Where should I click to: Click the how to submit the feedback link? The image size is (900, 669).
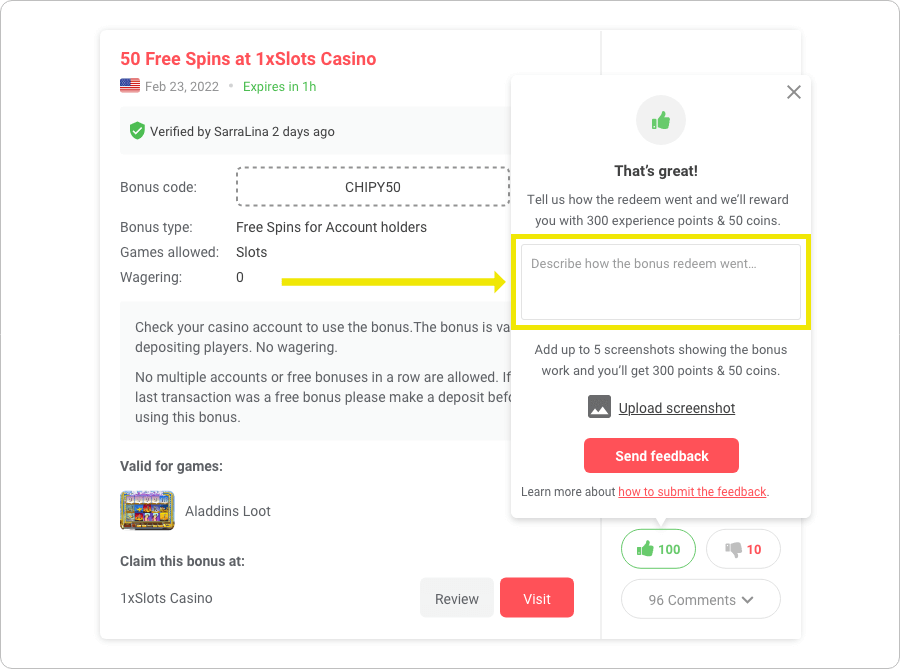tap(692, 491)
